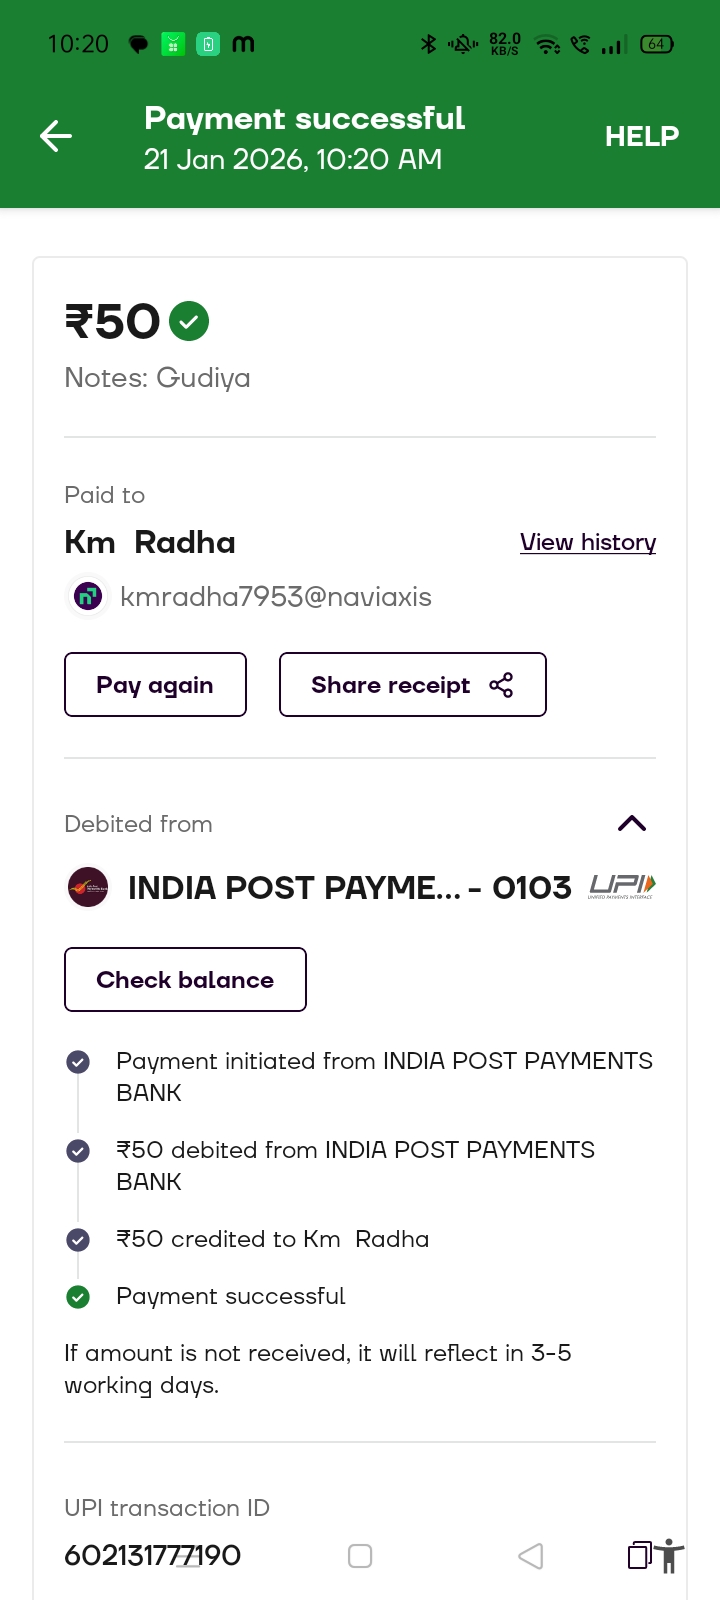720x1600 pixels.
Task: Tap the ₹50 credited step marker
Action: 78,1240
